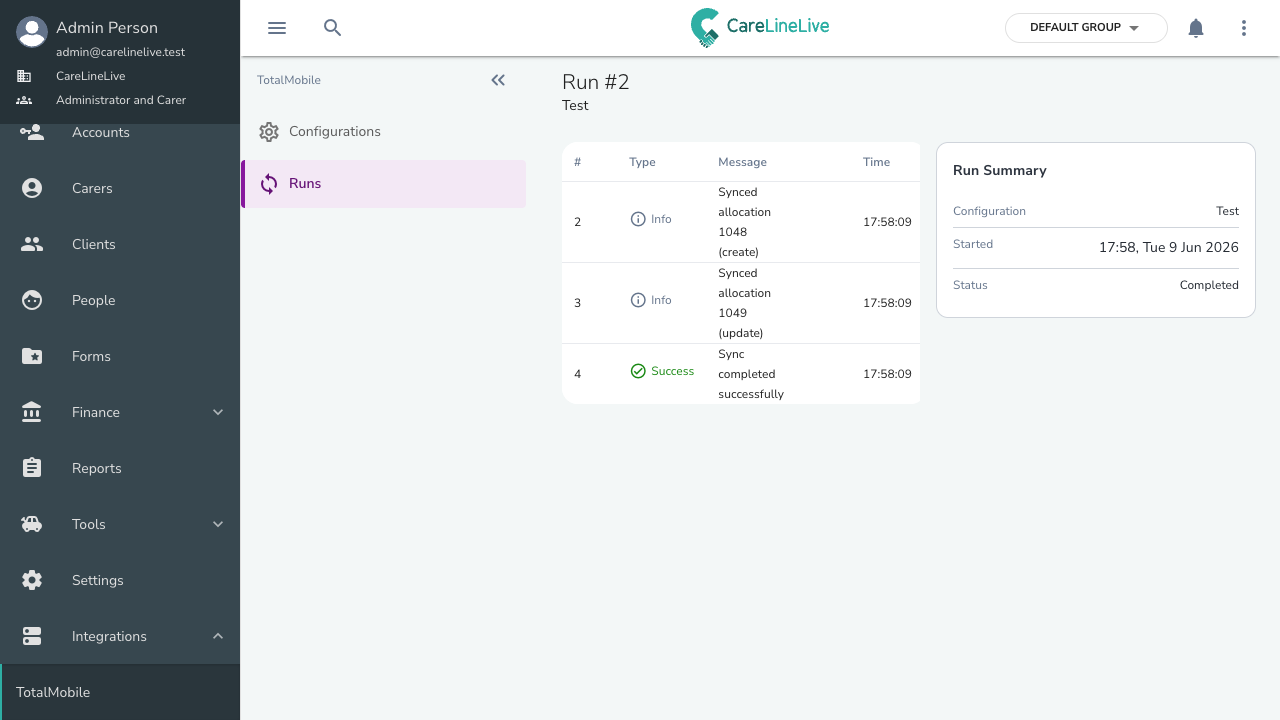Open the DEFAULT GROUP dropdown
Screen dimensions: 1280x720
click(x=1086, y=28)
